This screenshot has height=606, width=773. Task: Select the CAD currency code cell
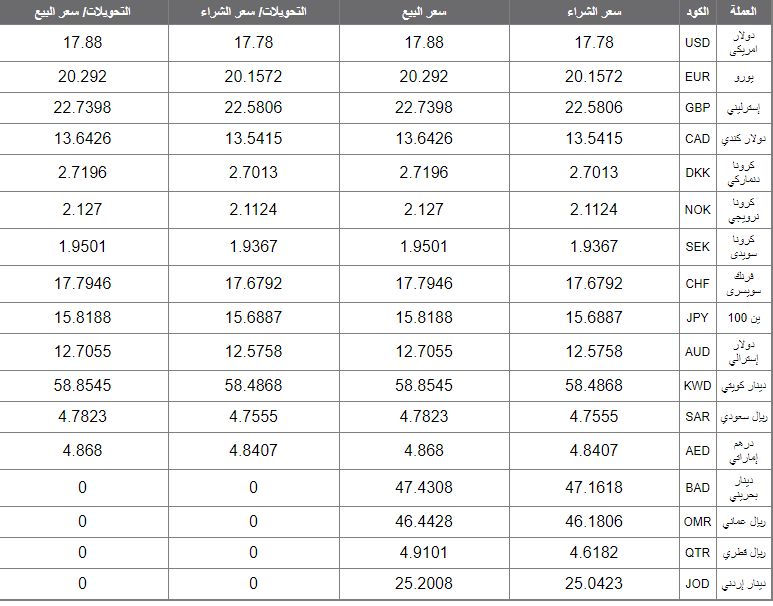(x=697, y=139)
